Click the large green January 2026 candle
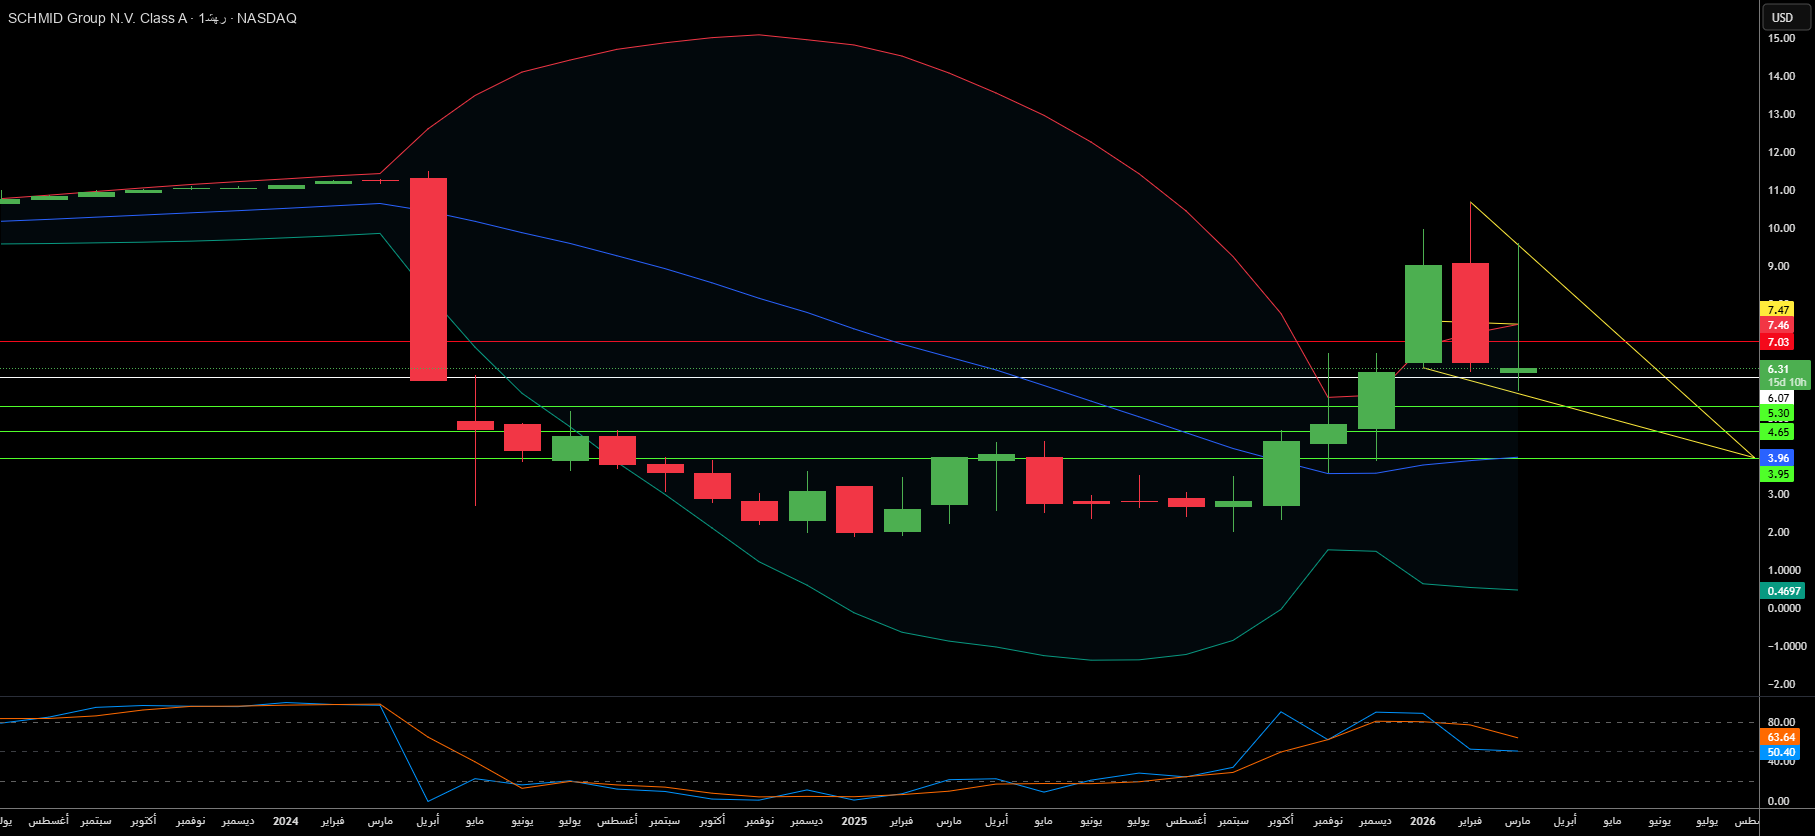This screenshot has height=836, width=1815. (1423, 314)
